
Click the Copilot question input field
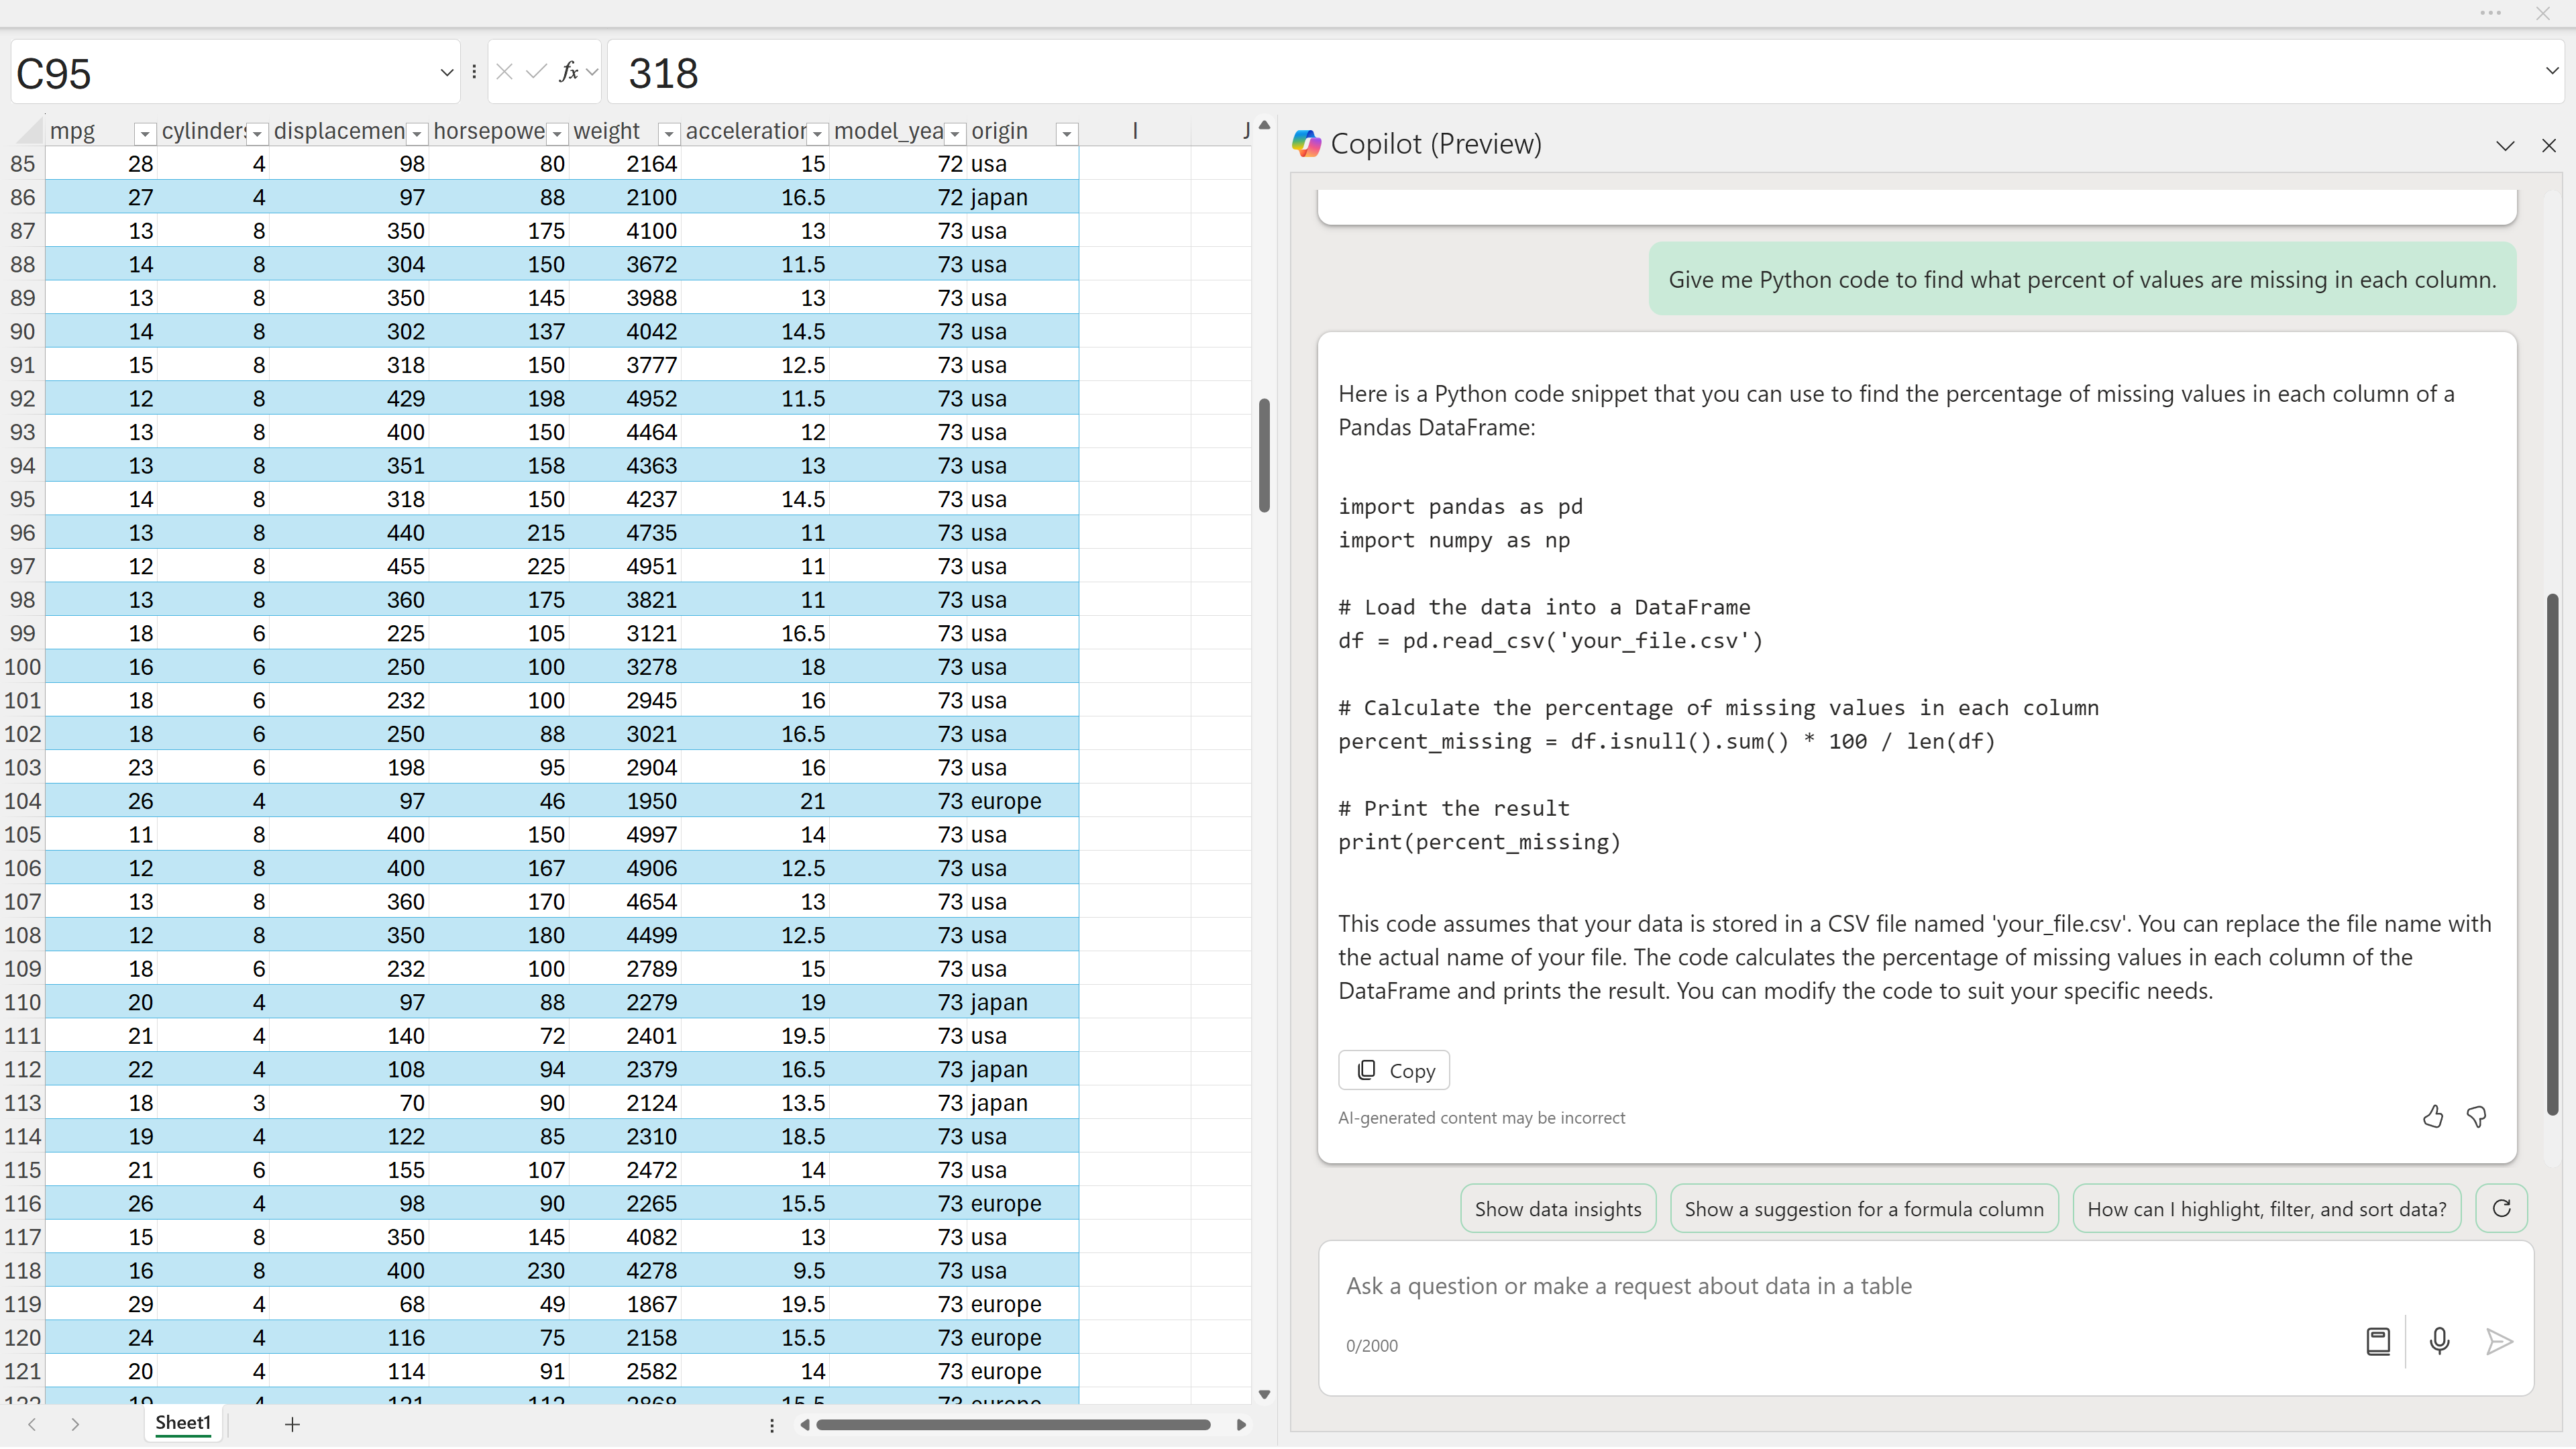click(x=1850, y=1286)
